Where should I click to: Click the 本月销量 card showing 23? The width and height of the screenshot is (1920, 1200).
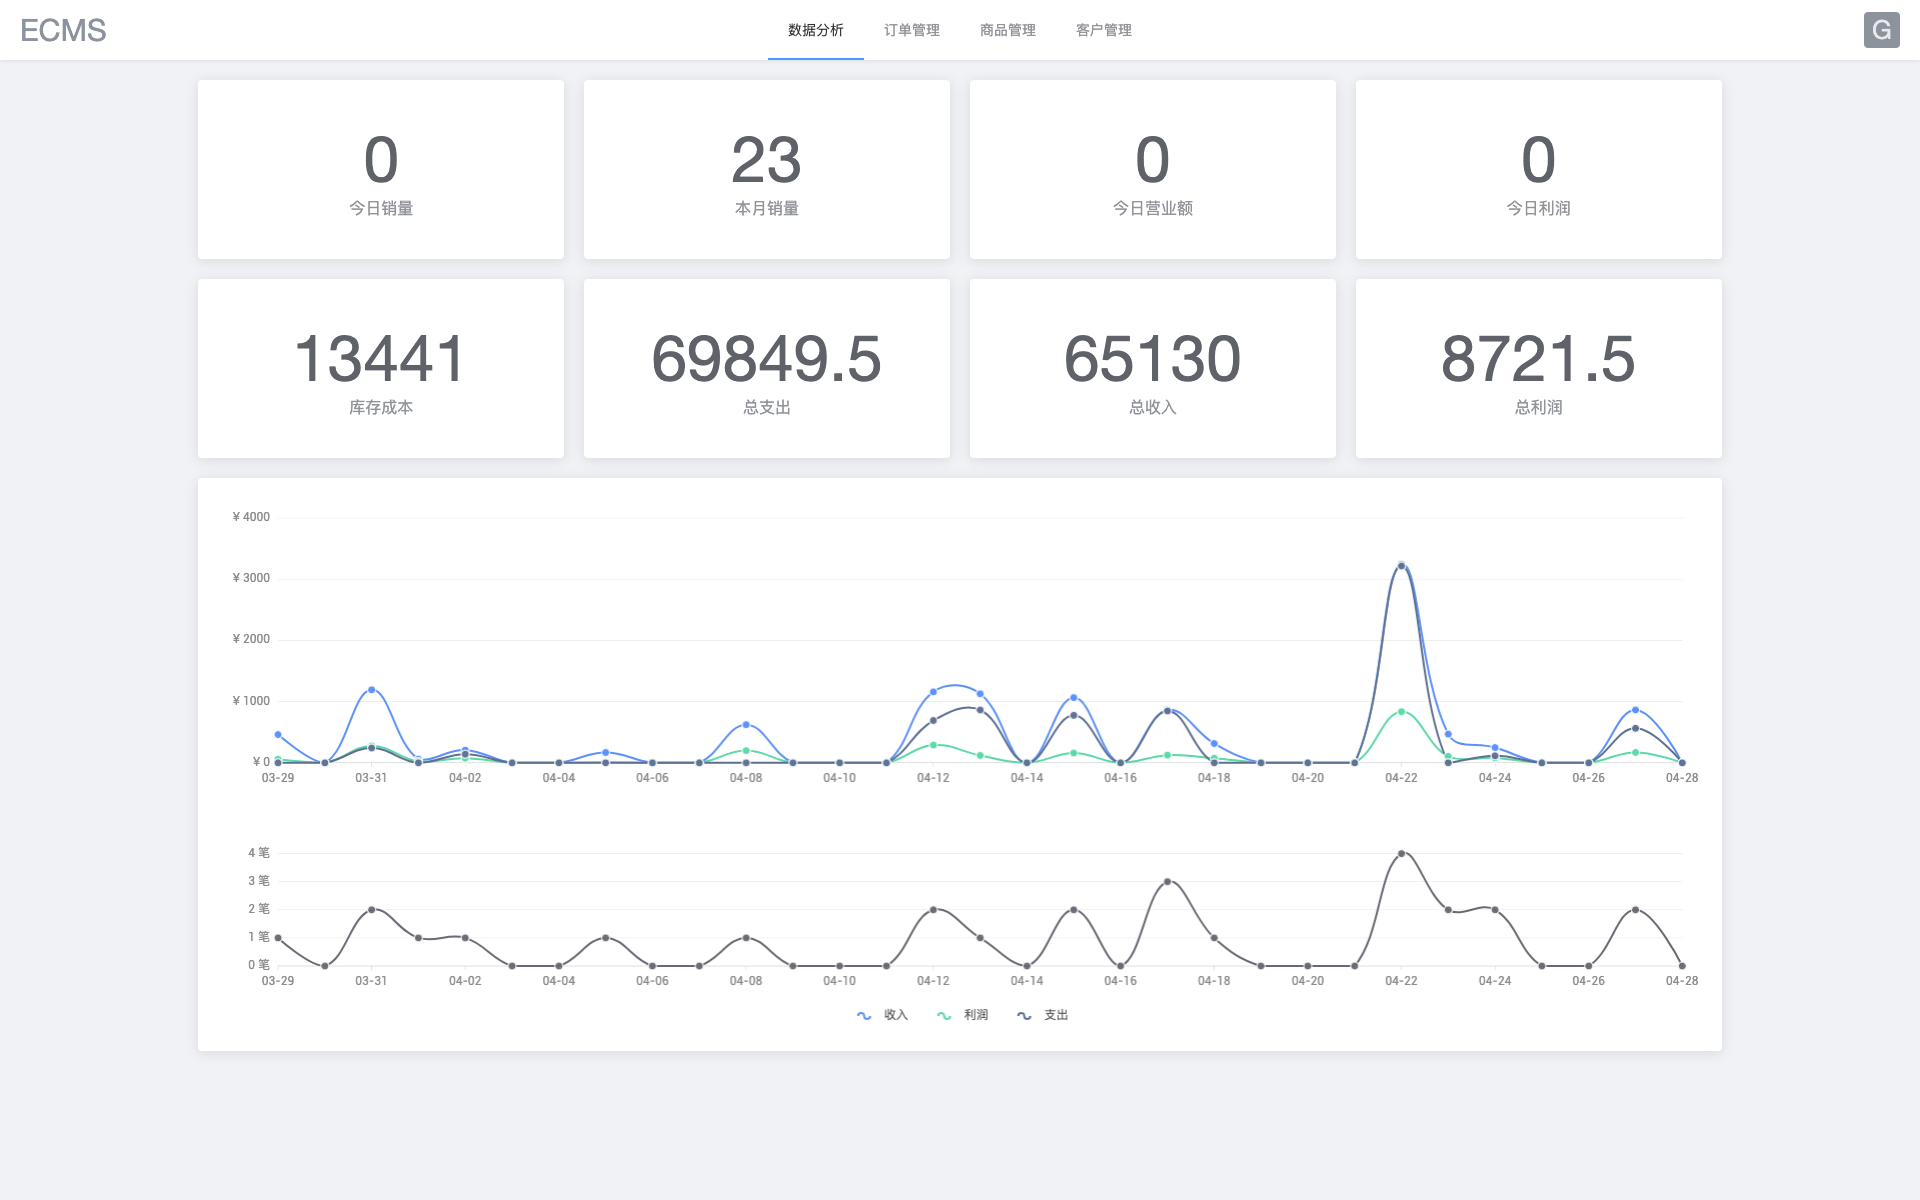(x=766, y=170)
